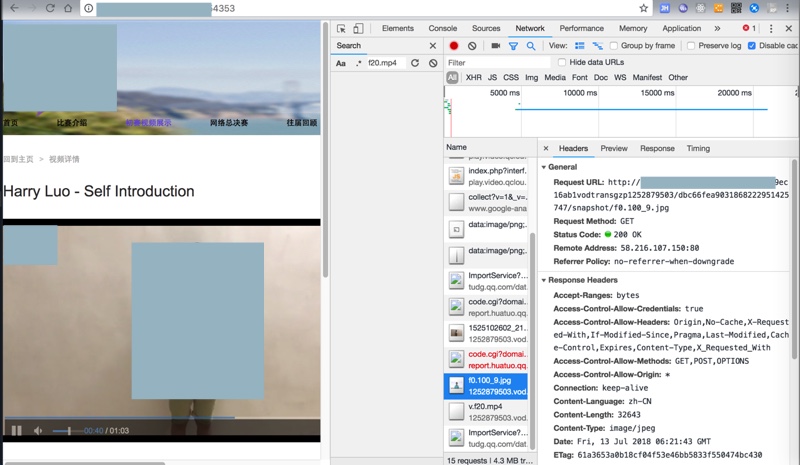Open the Memory tab
The height and width of the screenshot is (465, 800).
[x=633, y=28]
